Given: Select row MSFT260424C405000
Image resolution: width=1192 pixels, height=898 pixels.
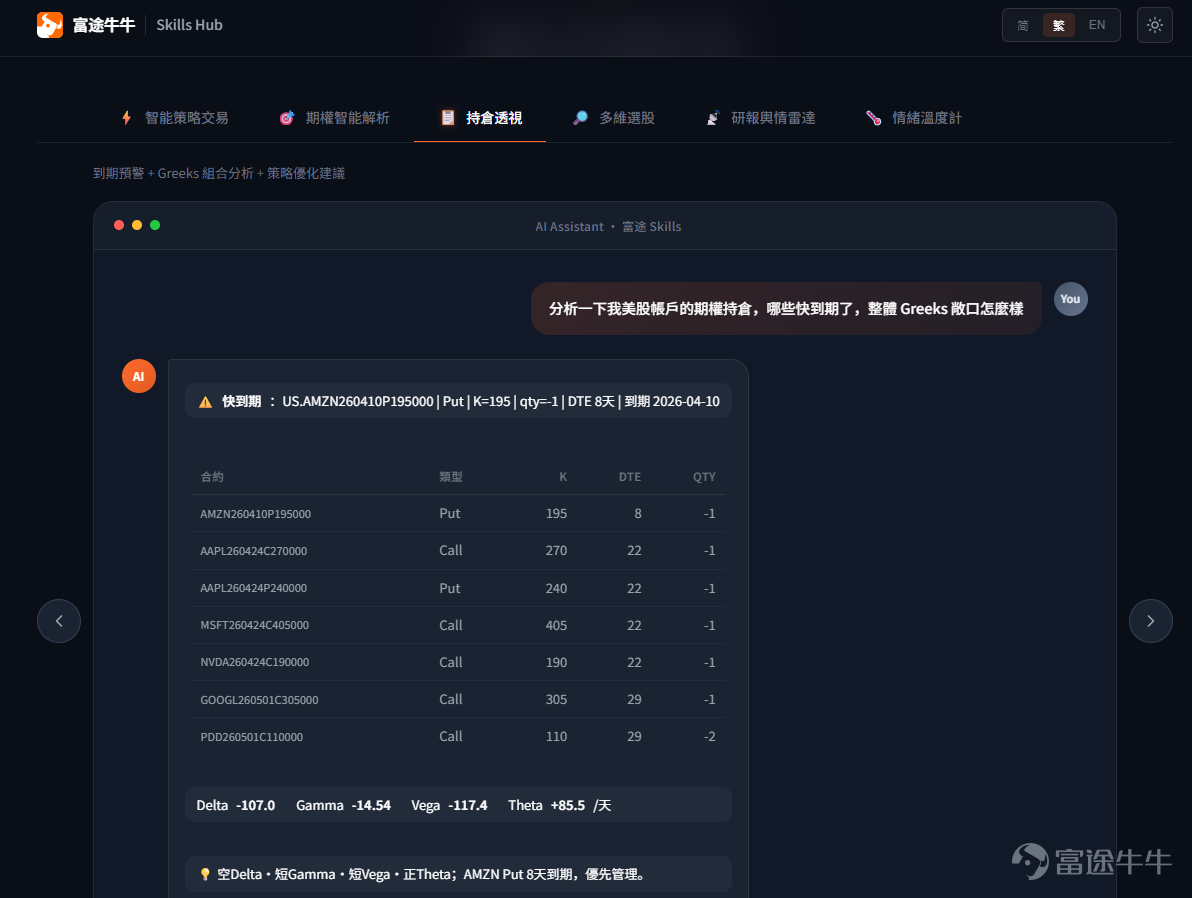Looking at the screenshot, I should (458, 625).
